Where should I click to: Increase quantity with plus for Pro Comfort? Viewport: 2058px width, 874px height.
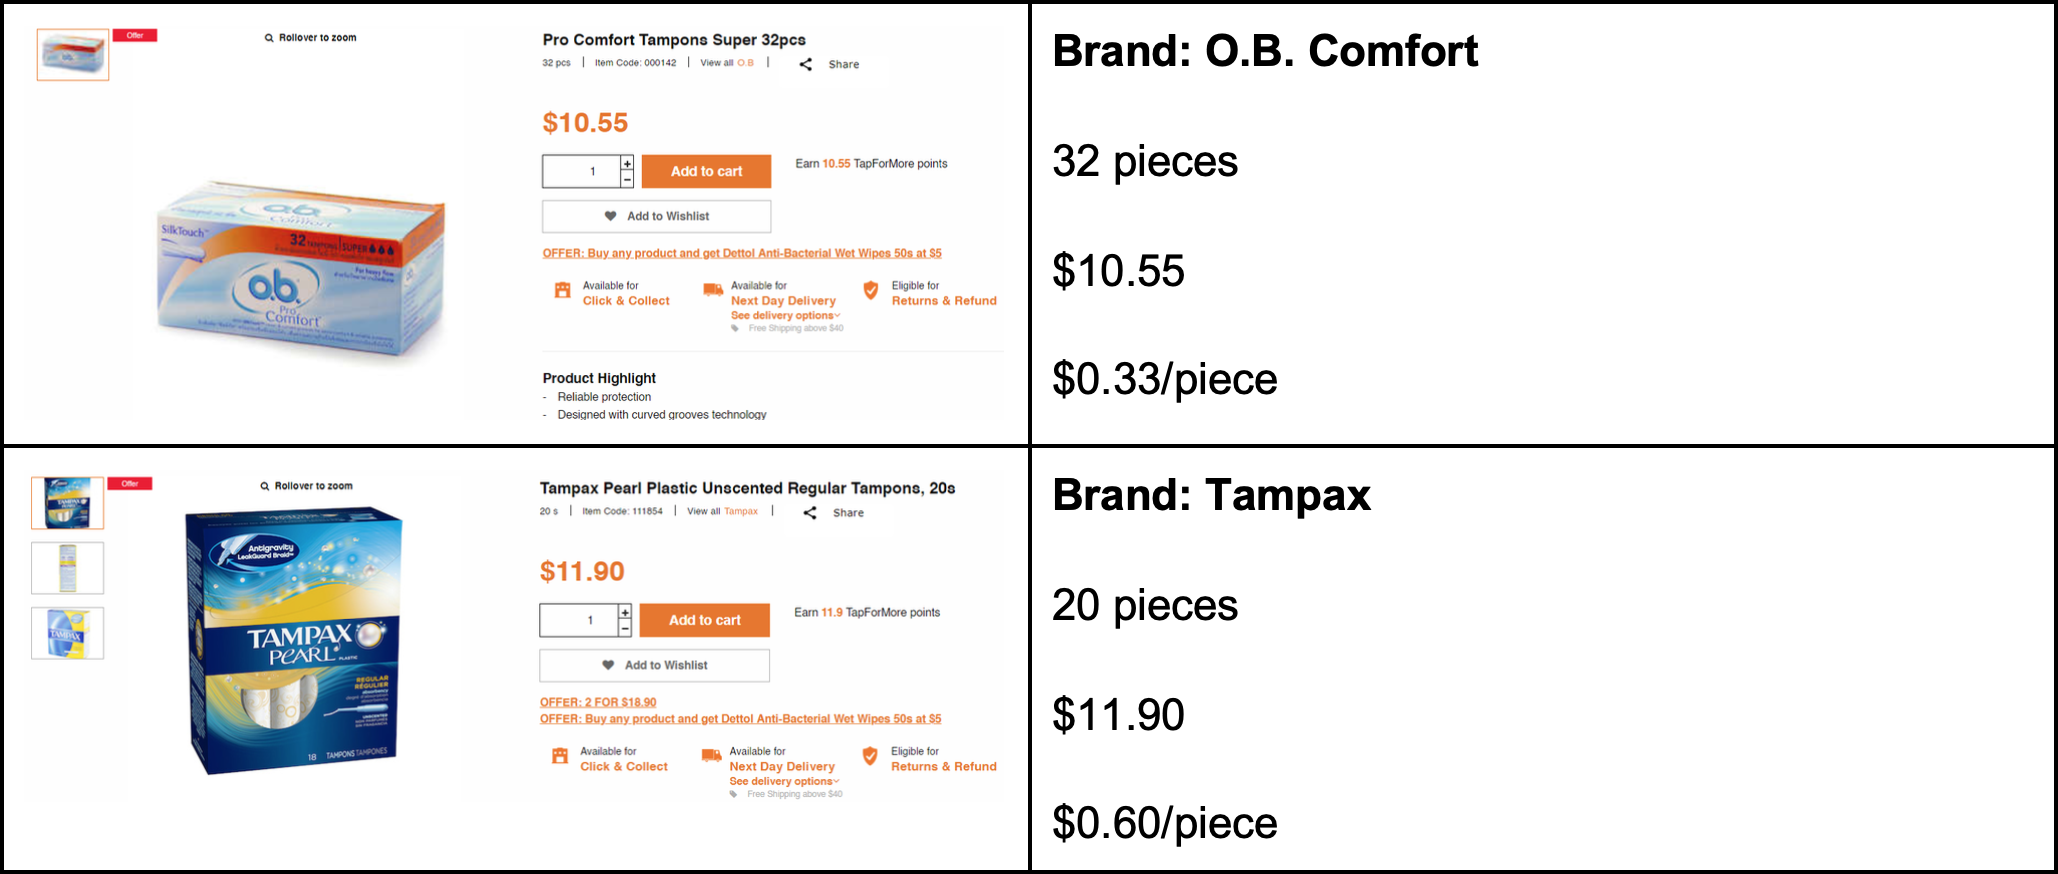coord(627,163)
